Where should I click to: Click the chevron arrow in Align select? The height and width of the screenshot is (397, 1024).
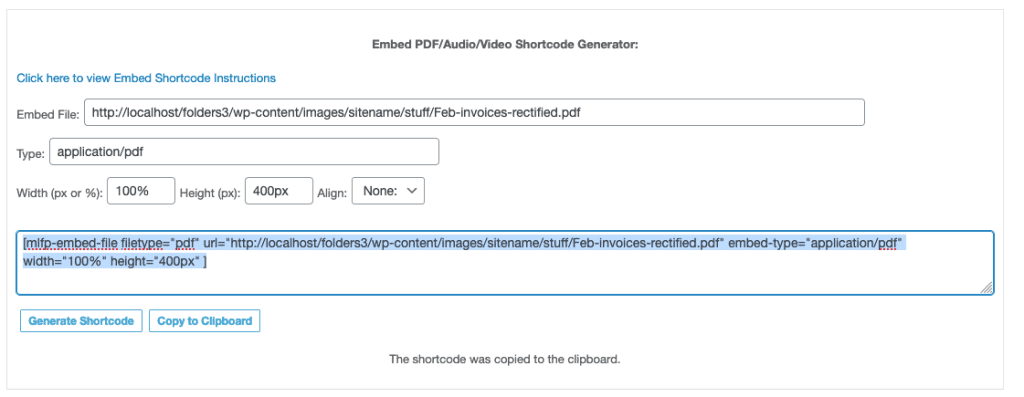(411, 191)
